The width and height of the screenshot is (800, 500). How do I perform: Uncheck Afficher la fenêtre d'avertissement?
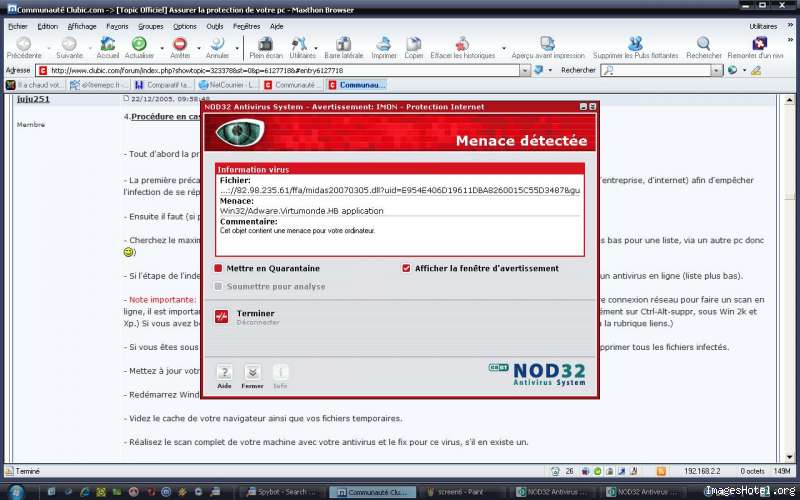(x=406, y=268)
